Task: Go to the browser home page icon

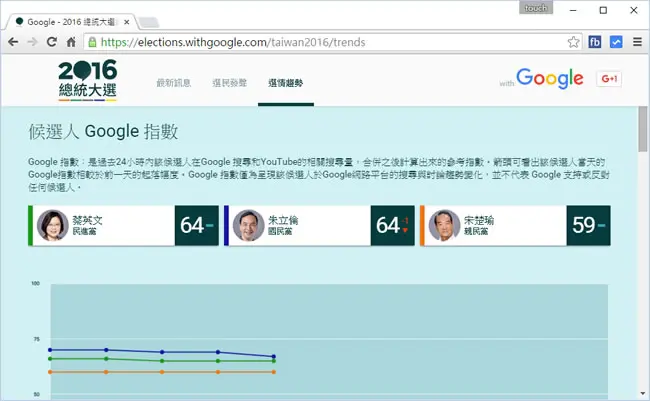Action: click(x=71, y=42)
